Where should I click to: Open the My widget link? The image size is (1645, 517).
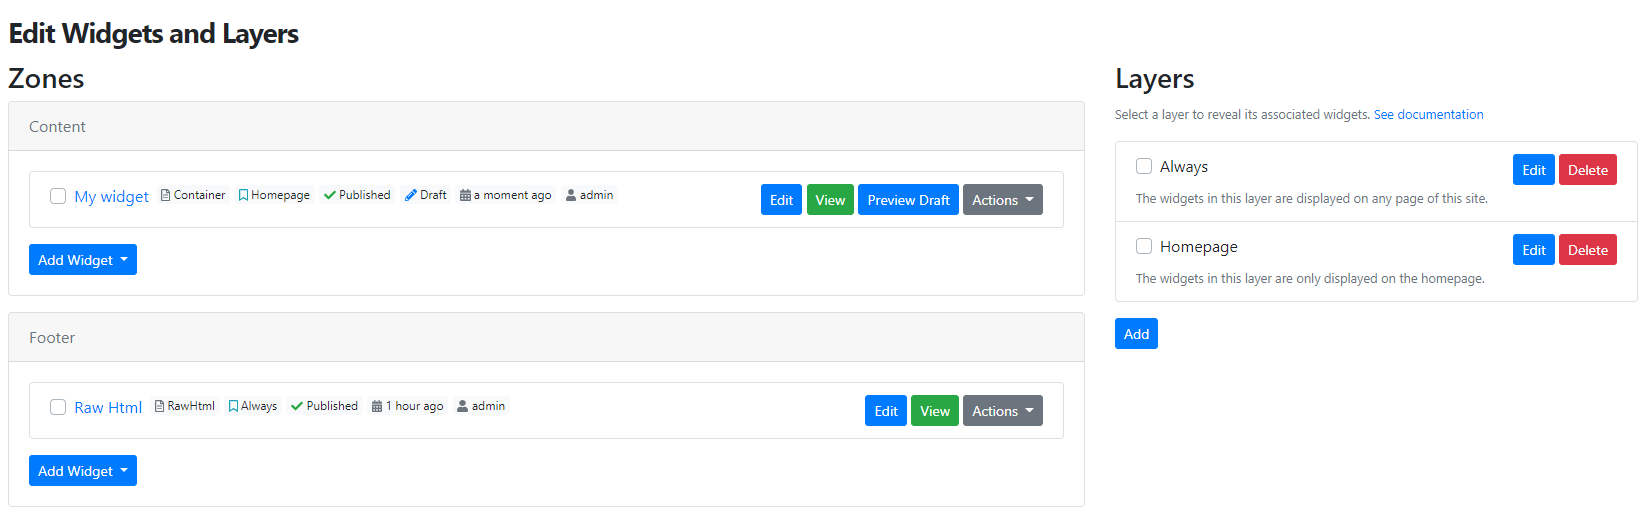111,197
